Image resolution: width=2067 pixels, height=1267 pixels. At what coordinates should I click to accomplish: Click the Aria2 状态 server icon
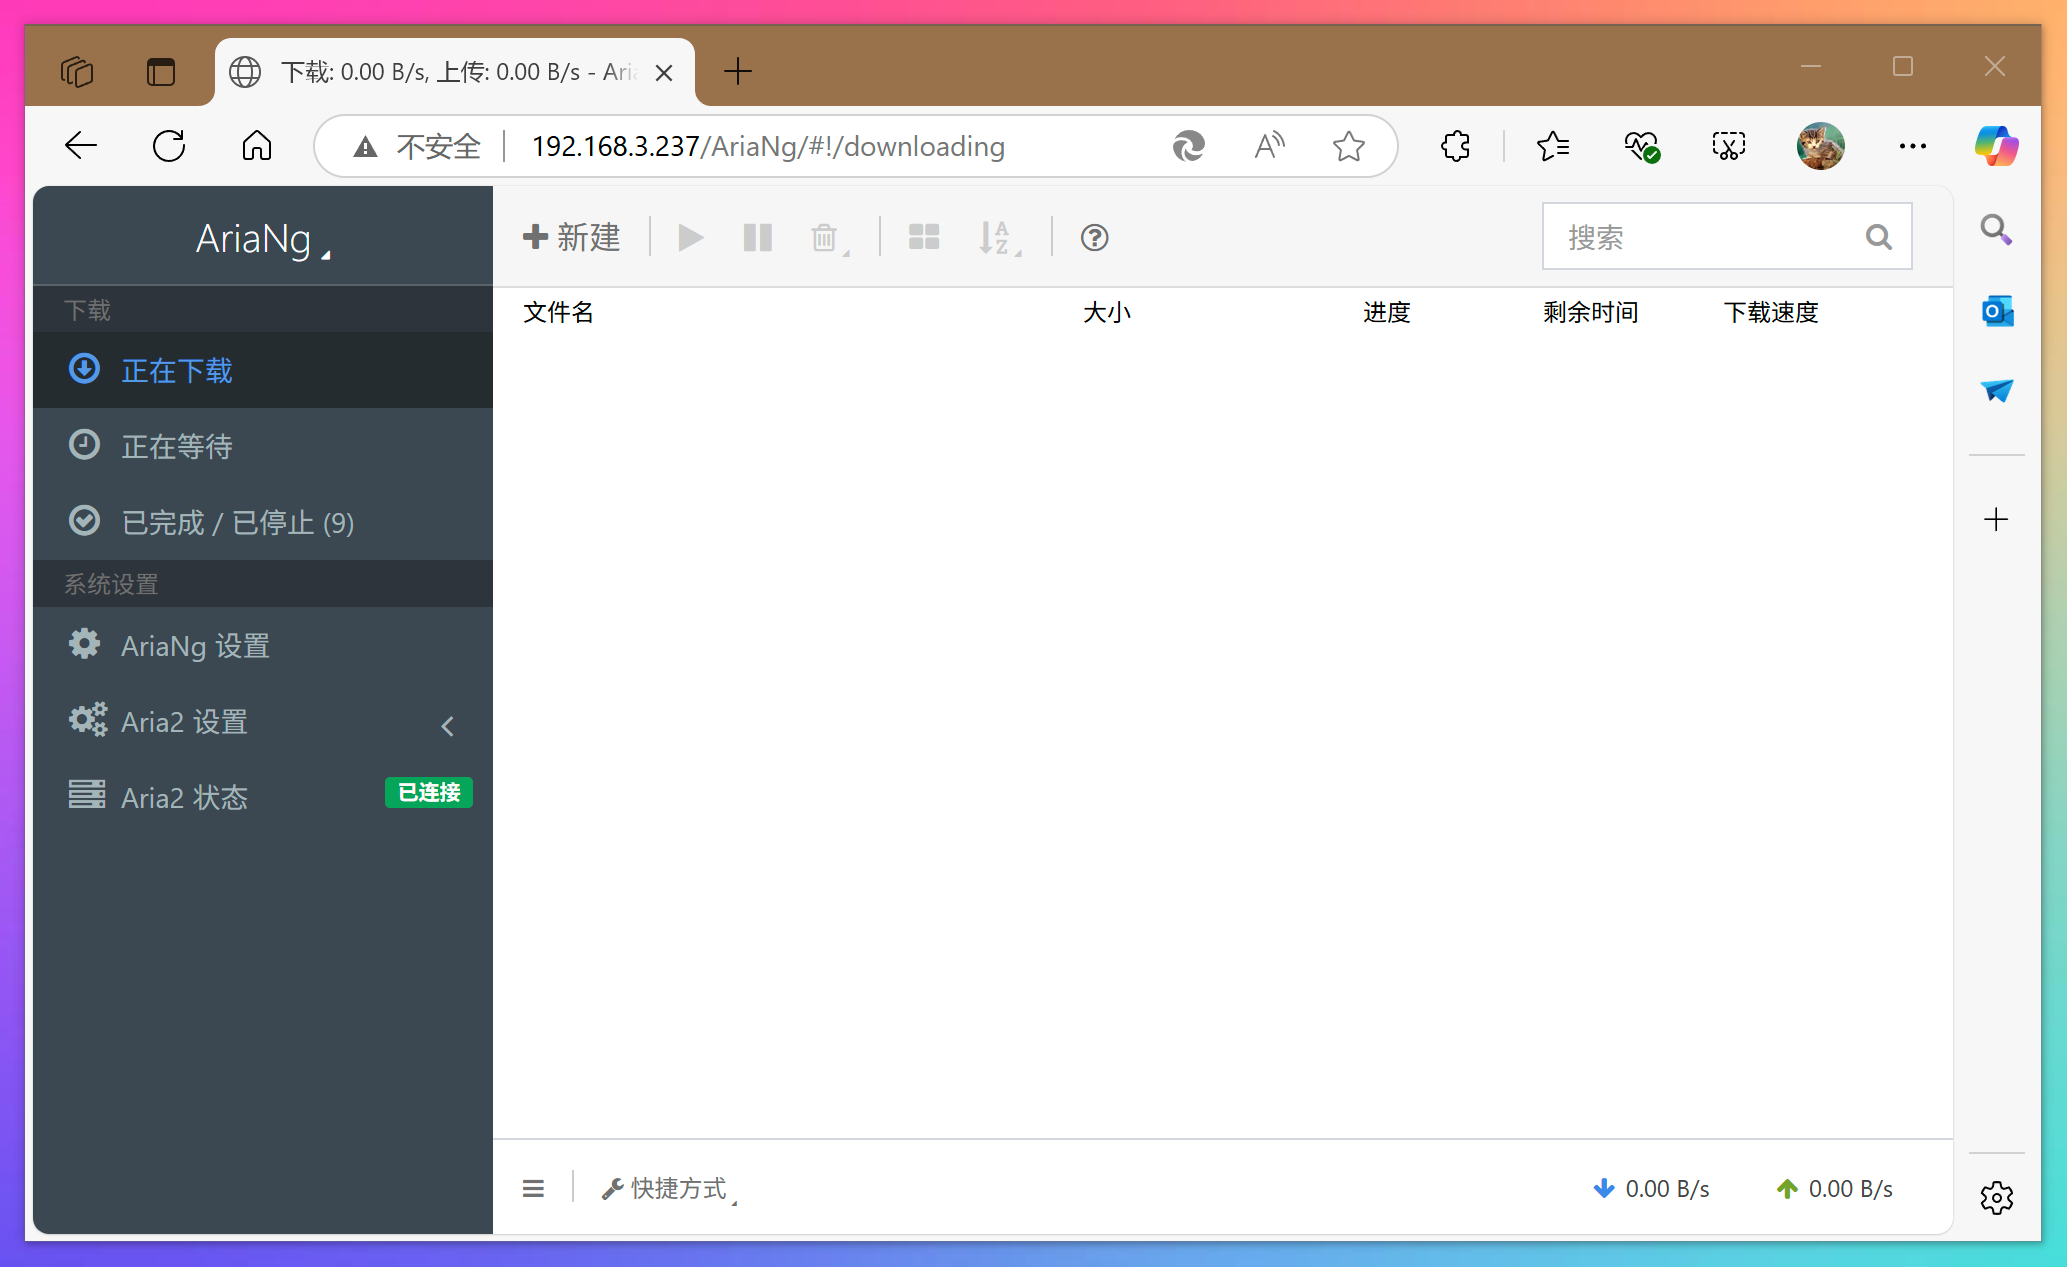[x=87, y=794]
